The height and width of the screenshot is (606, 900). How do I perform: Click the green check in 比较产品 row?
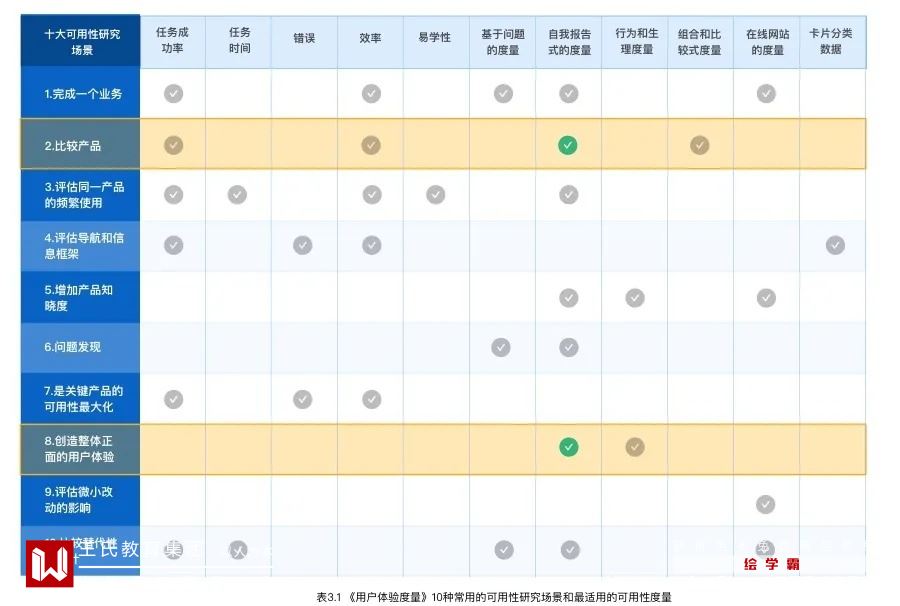click(x=568, y=145)
